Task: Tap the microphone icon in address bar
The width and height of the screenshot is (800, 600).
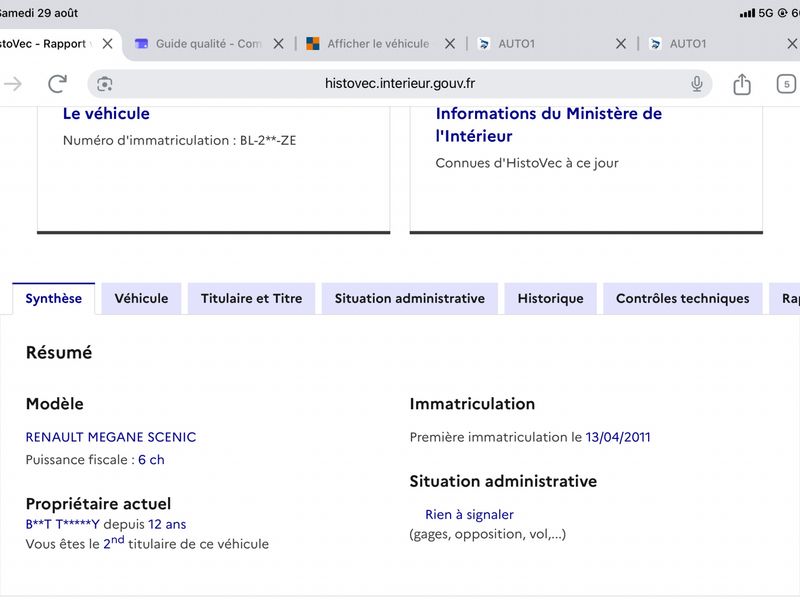Action: pyautogui.click(x=696, y=84)
